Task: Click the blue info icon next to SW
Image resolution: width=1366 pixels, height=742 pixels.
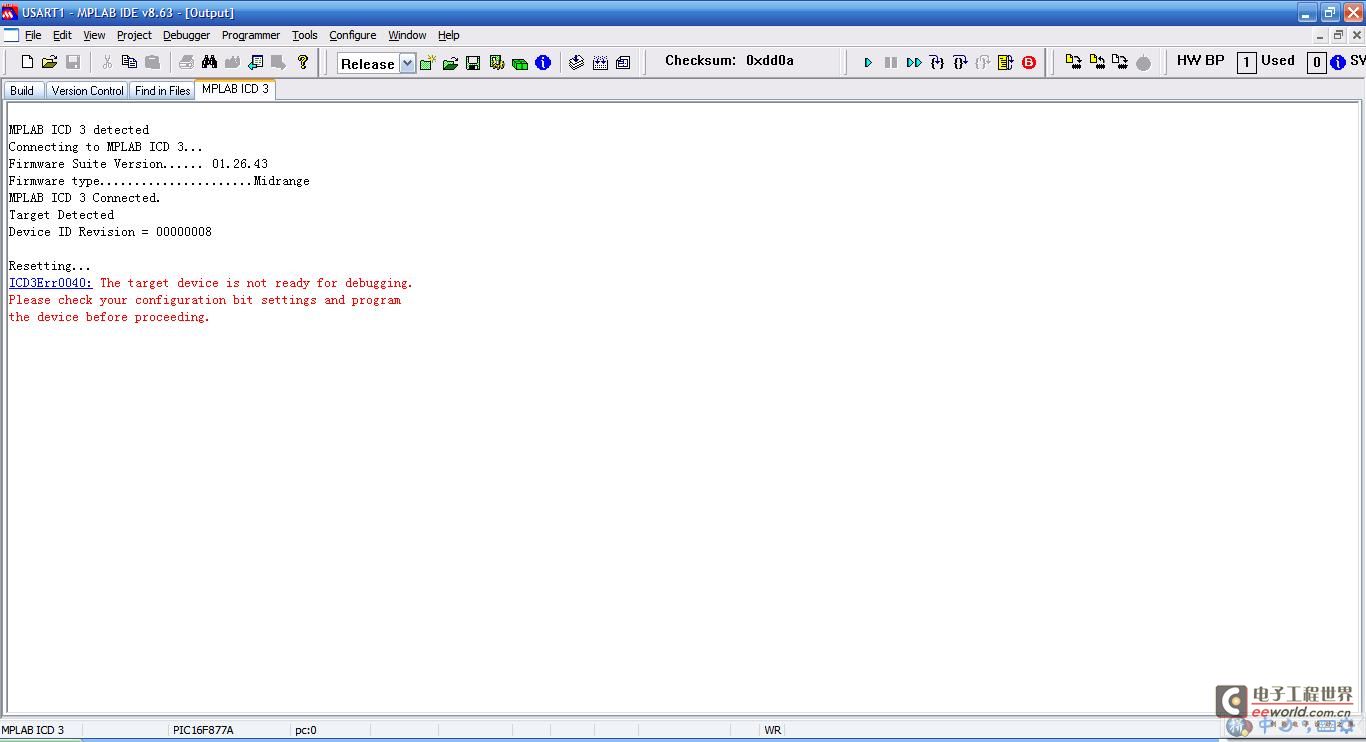Action: tap(1338, 62)
